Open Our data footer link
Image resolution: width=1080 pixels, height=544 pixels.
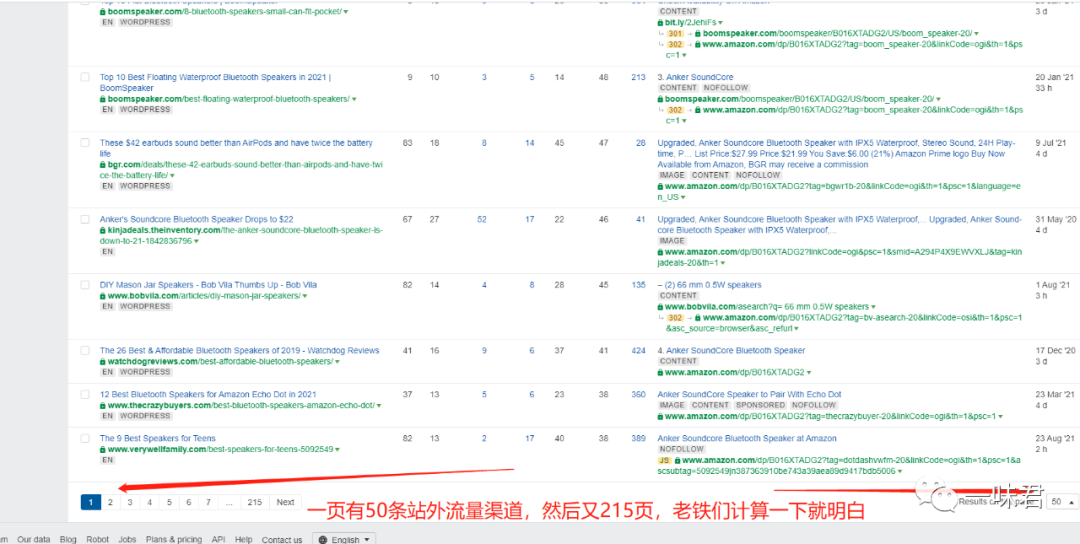(x=34, y=540)
